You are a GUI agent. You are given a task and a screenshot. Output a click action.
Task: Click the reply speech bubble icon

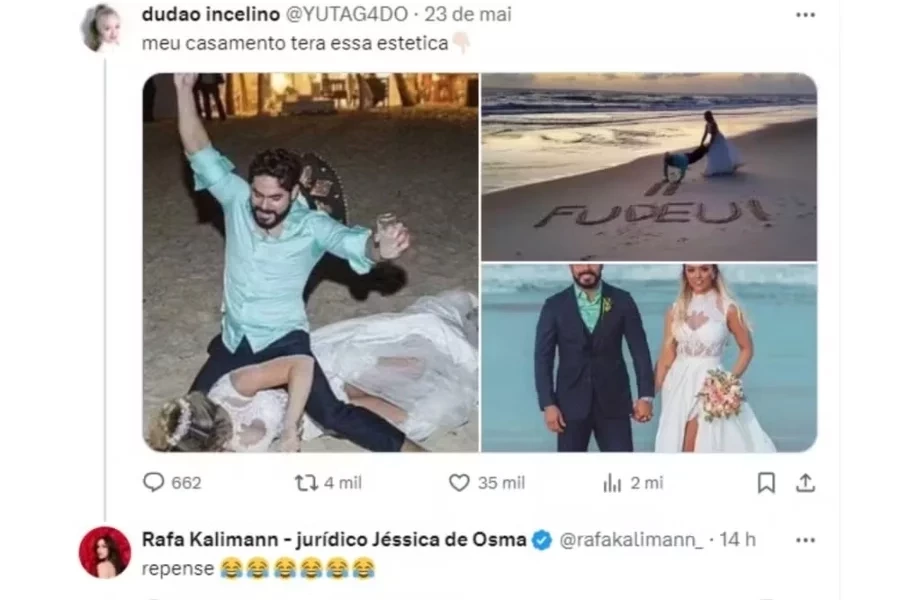[x=153, y=482]
